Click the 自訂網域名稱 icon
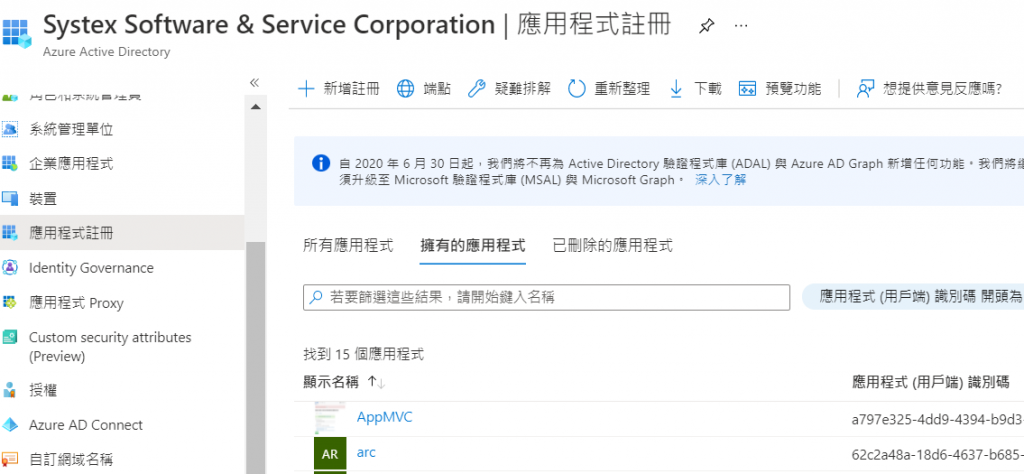This screenshot has height=474, width=1024. click(10, 459)
